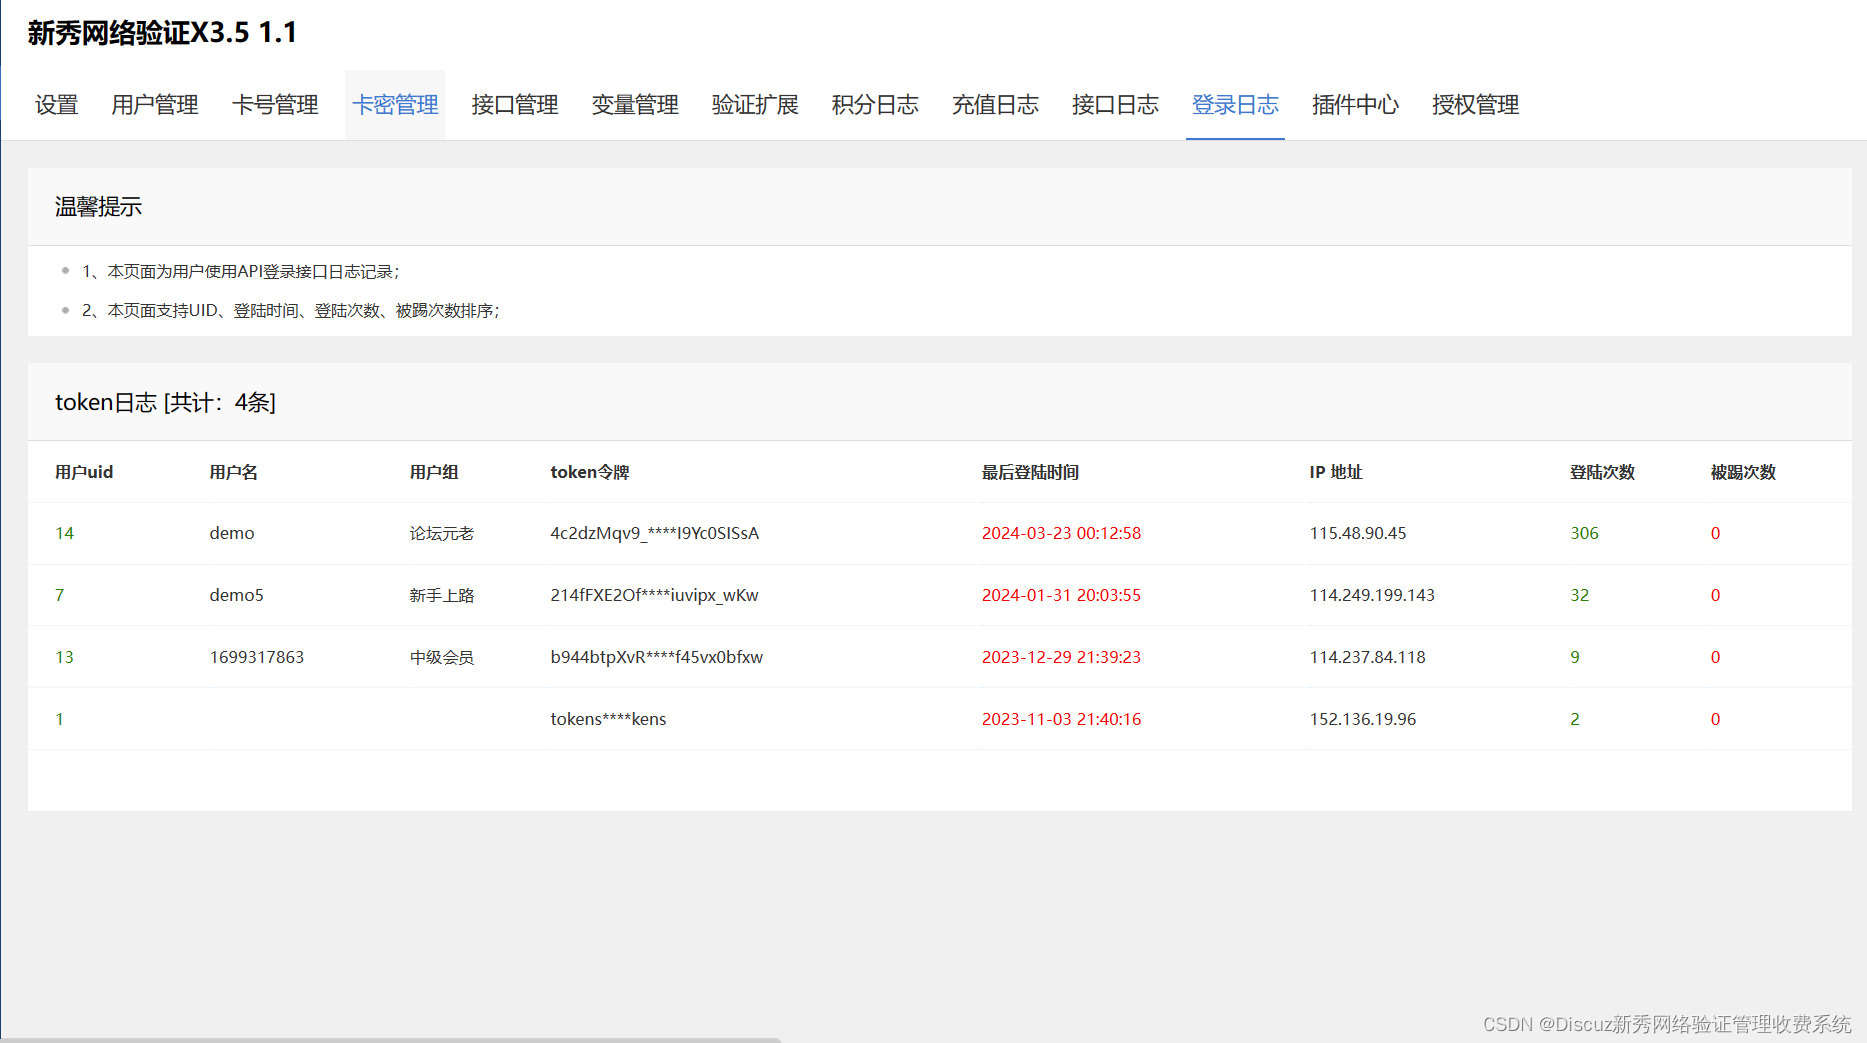Sort by 用户uid column header
The height and width of the screenshot is (1043, 1867).
click(x=84, y=472)
